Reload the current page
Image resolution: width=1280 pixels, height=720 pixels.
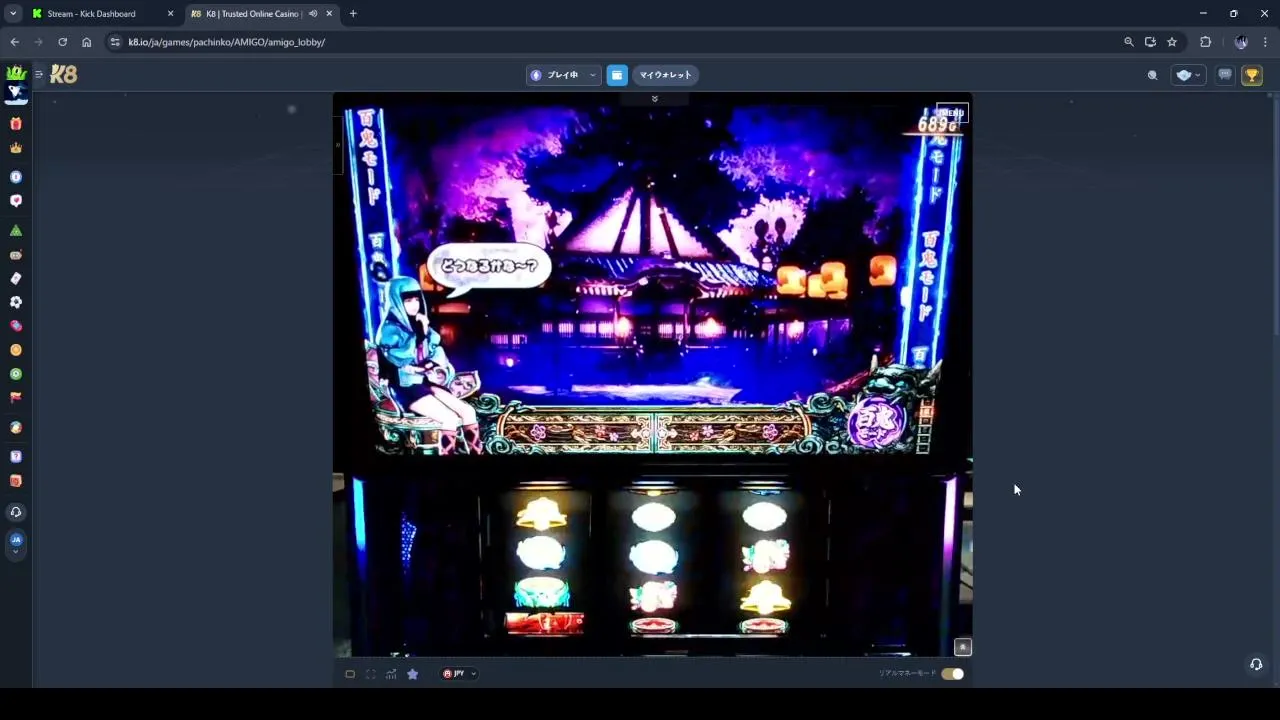[x=62, y=42]
